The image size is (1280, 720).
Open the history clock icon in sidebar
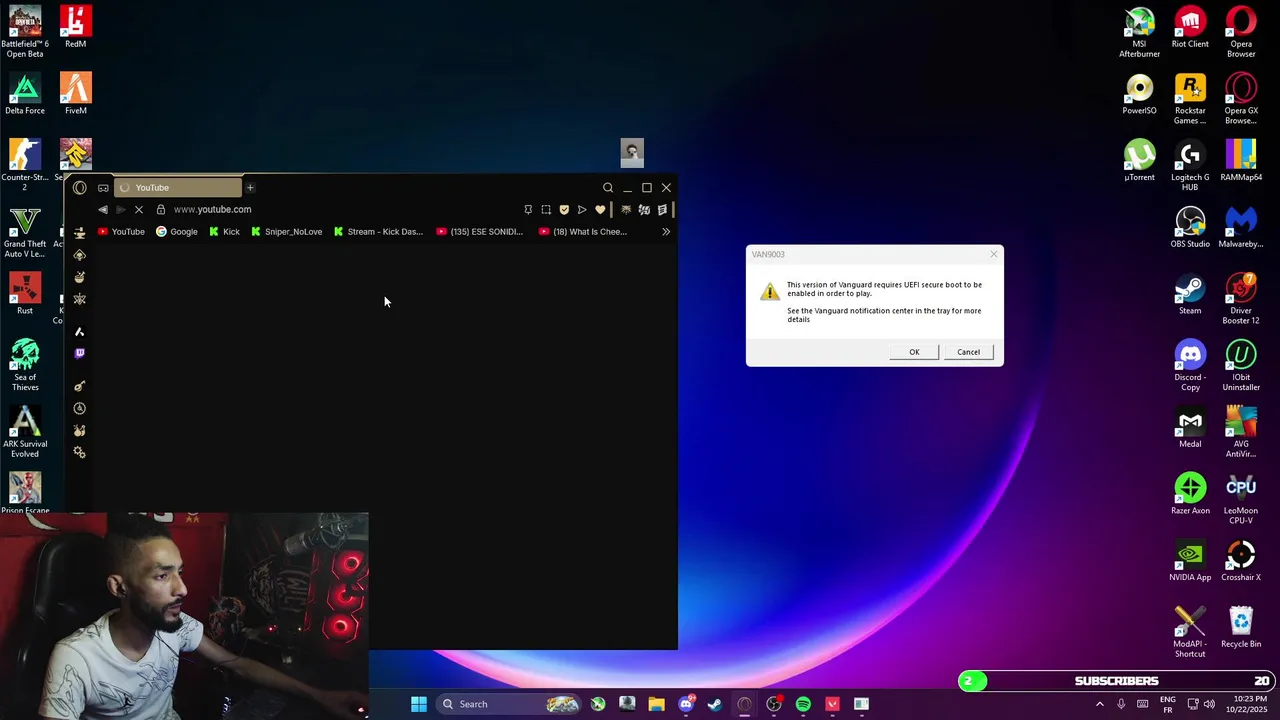(80, 408)
